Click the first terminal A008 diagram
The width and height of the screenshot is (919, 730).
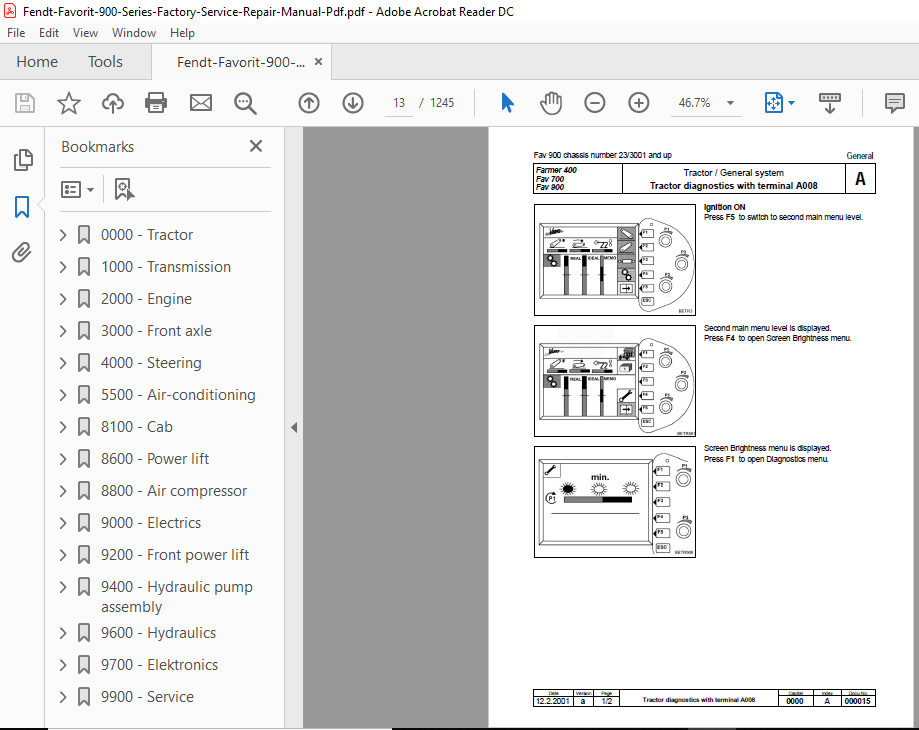point(615,260)
